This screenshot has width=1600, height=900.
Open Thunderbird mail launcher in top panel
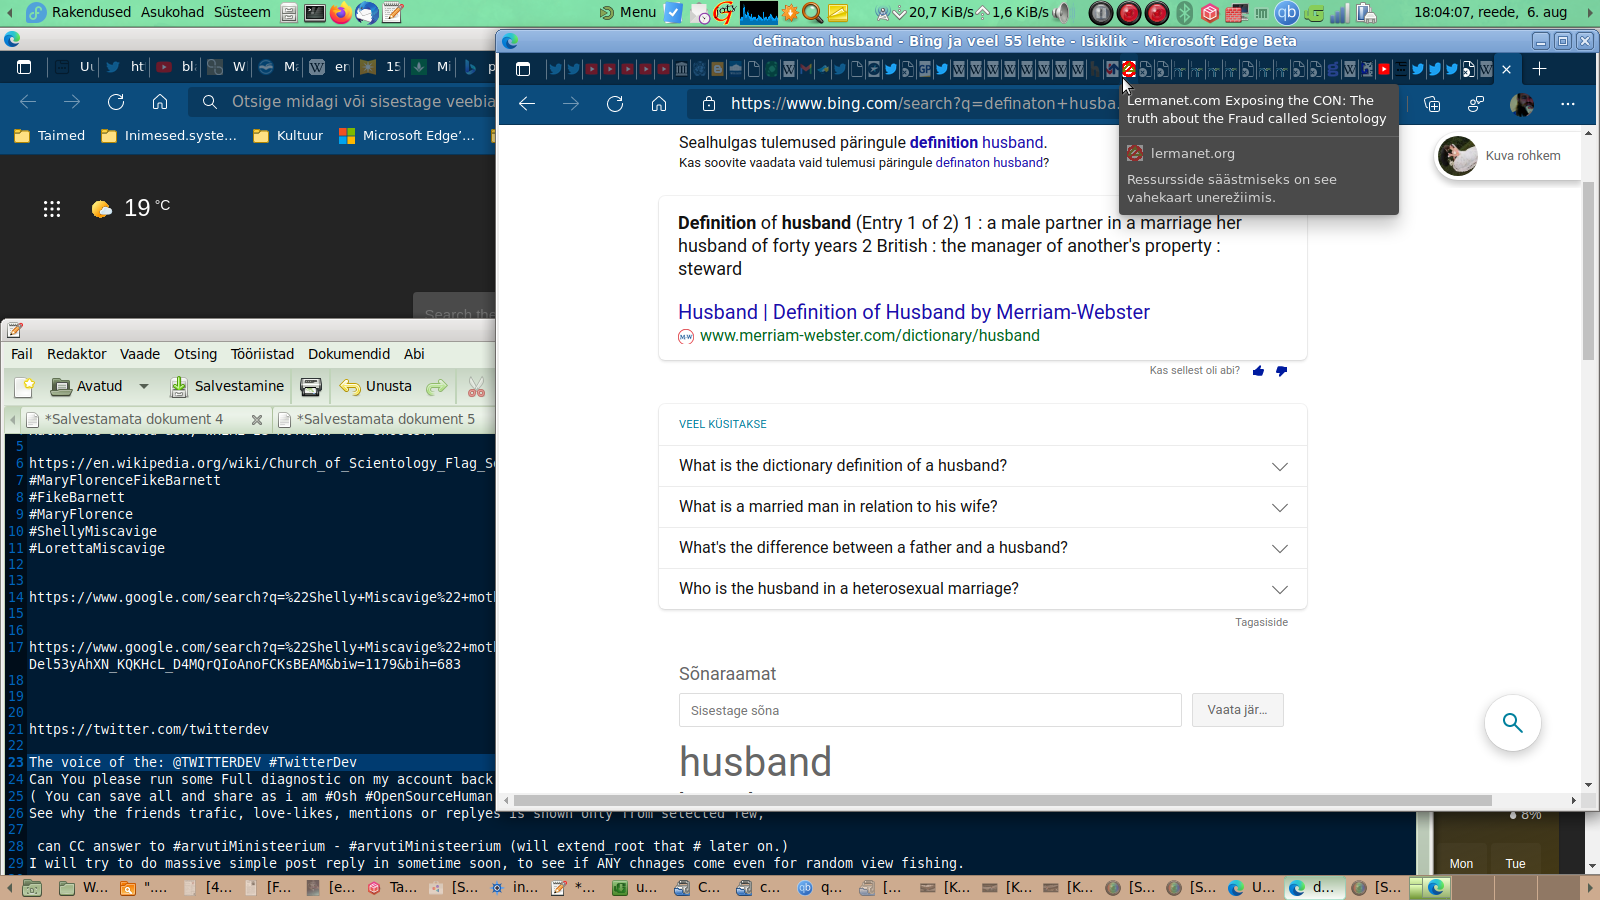coord(367,13)
